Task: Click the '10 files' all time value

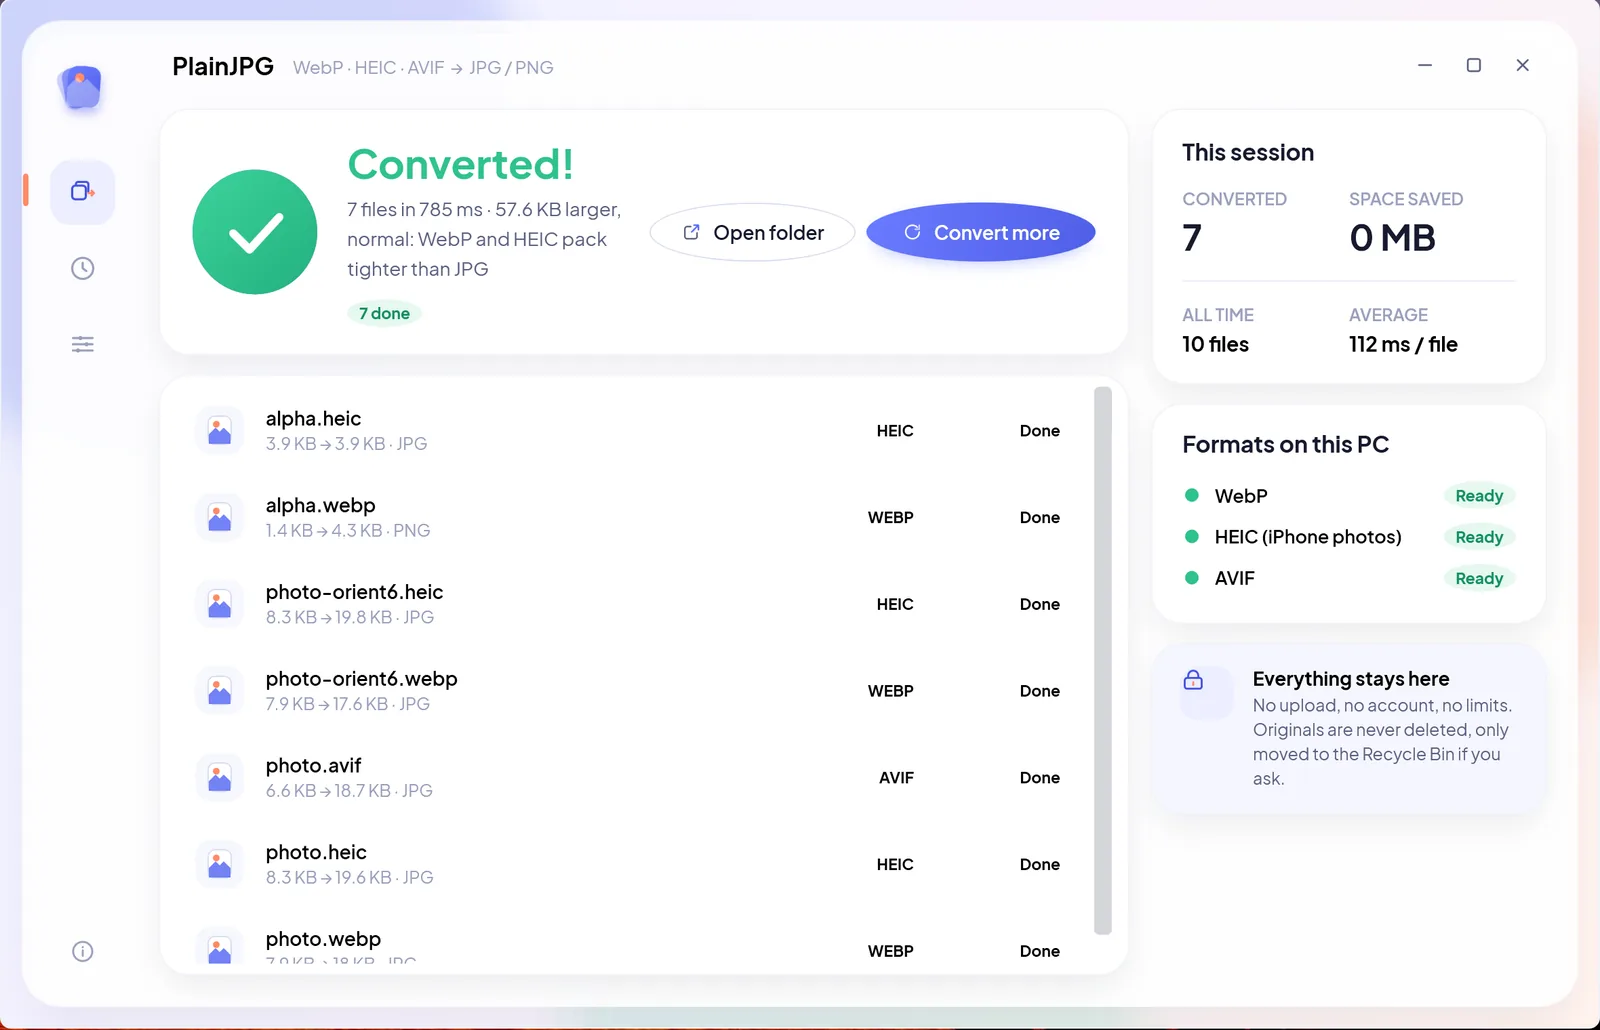Action: (x=1216, y=345)
